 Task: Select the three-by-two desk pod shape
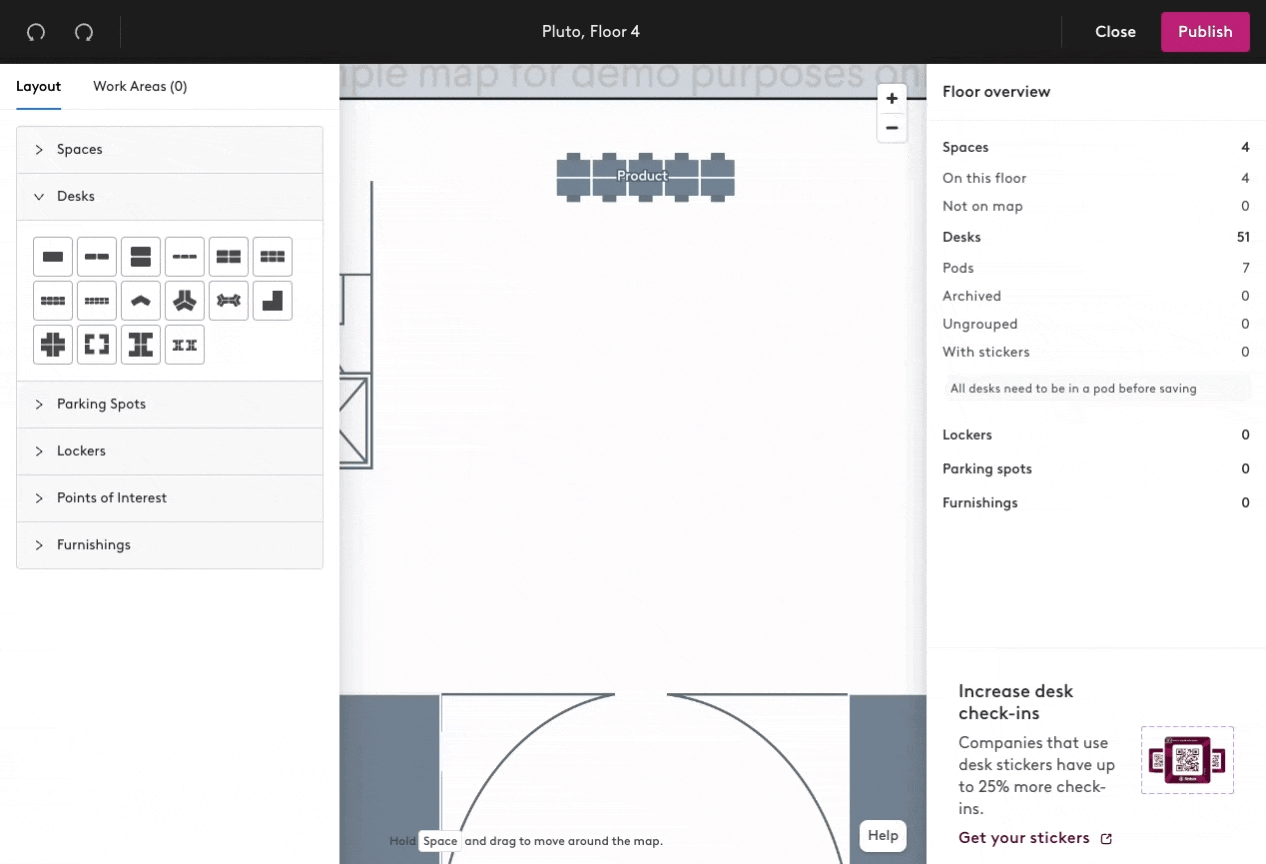(x=273, y=257)
